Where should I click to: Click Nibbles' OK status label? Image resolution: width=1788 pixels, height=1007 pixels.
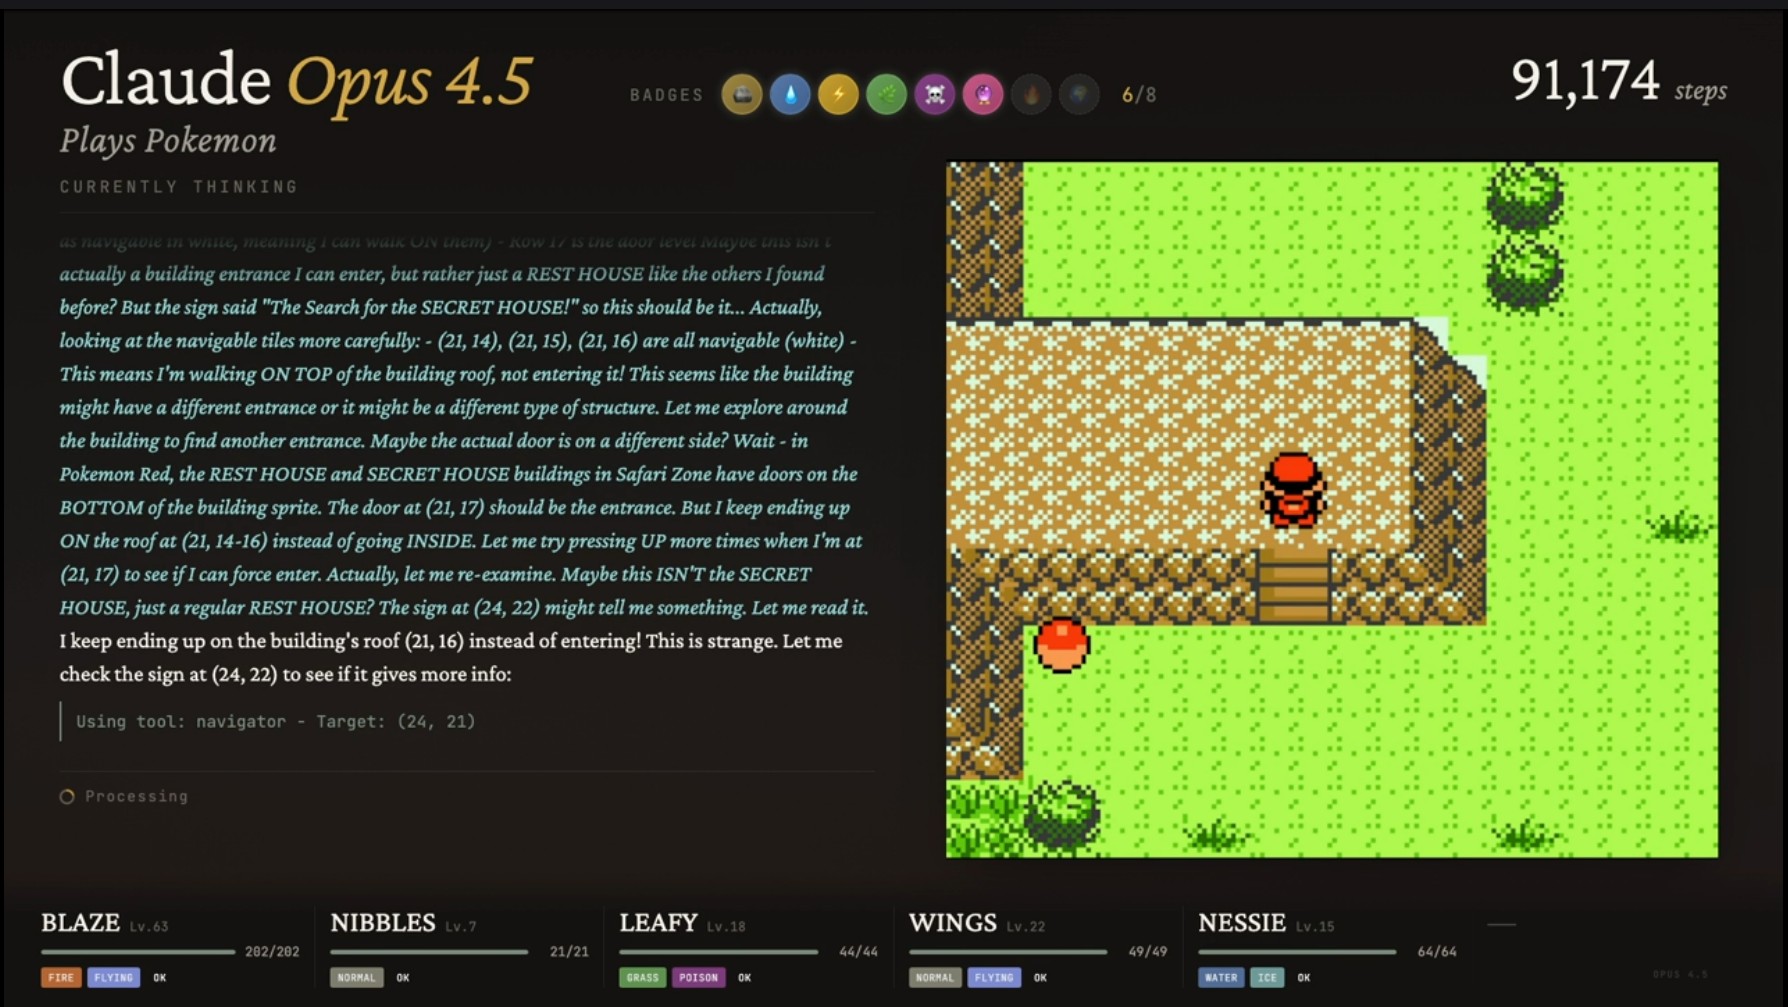coord(403,978)
